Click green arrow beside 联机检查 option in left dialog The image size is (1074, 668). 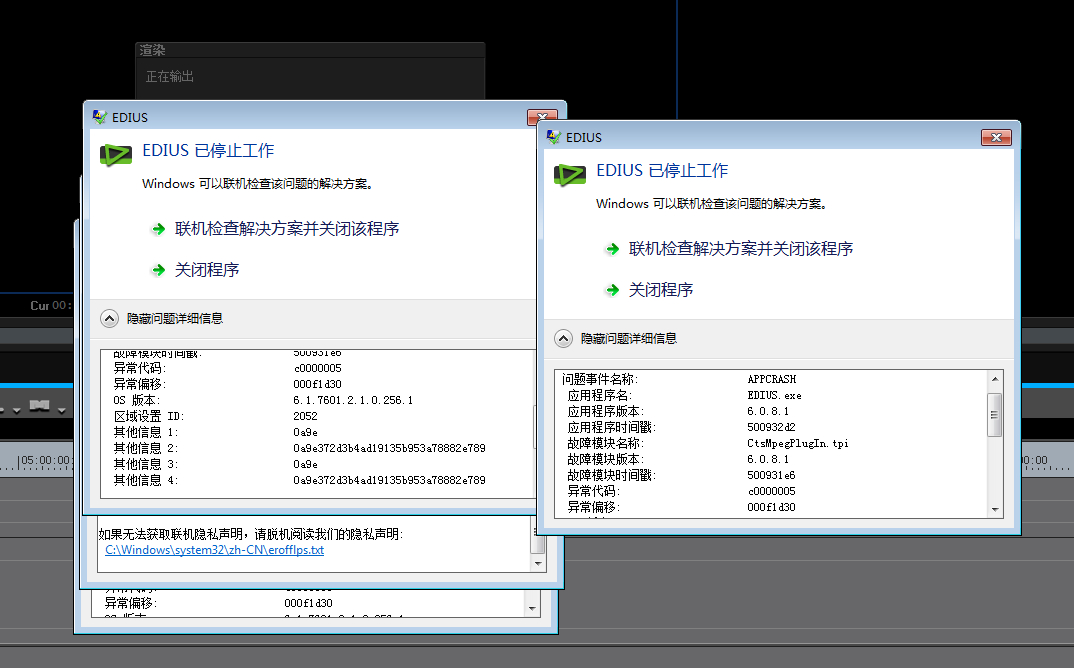[158, 230]
